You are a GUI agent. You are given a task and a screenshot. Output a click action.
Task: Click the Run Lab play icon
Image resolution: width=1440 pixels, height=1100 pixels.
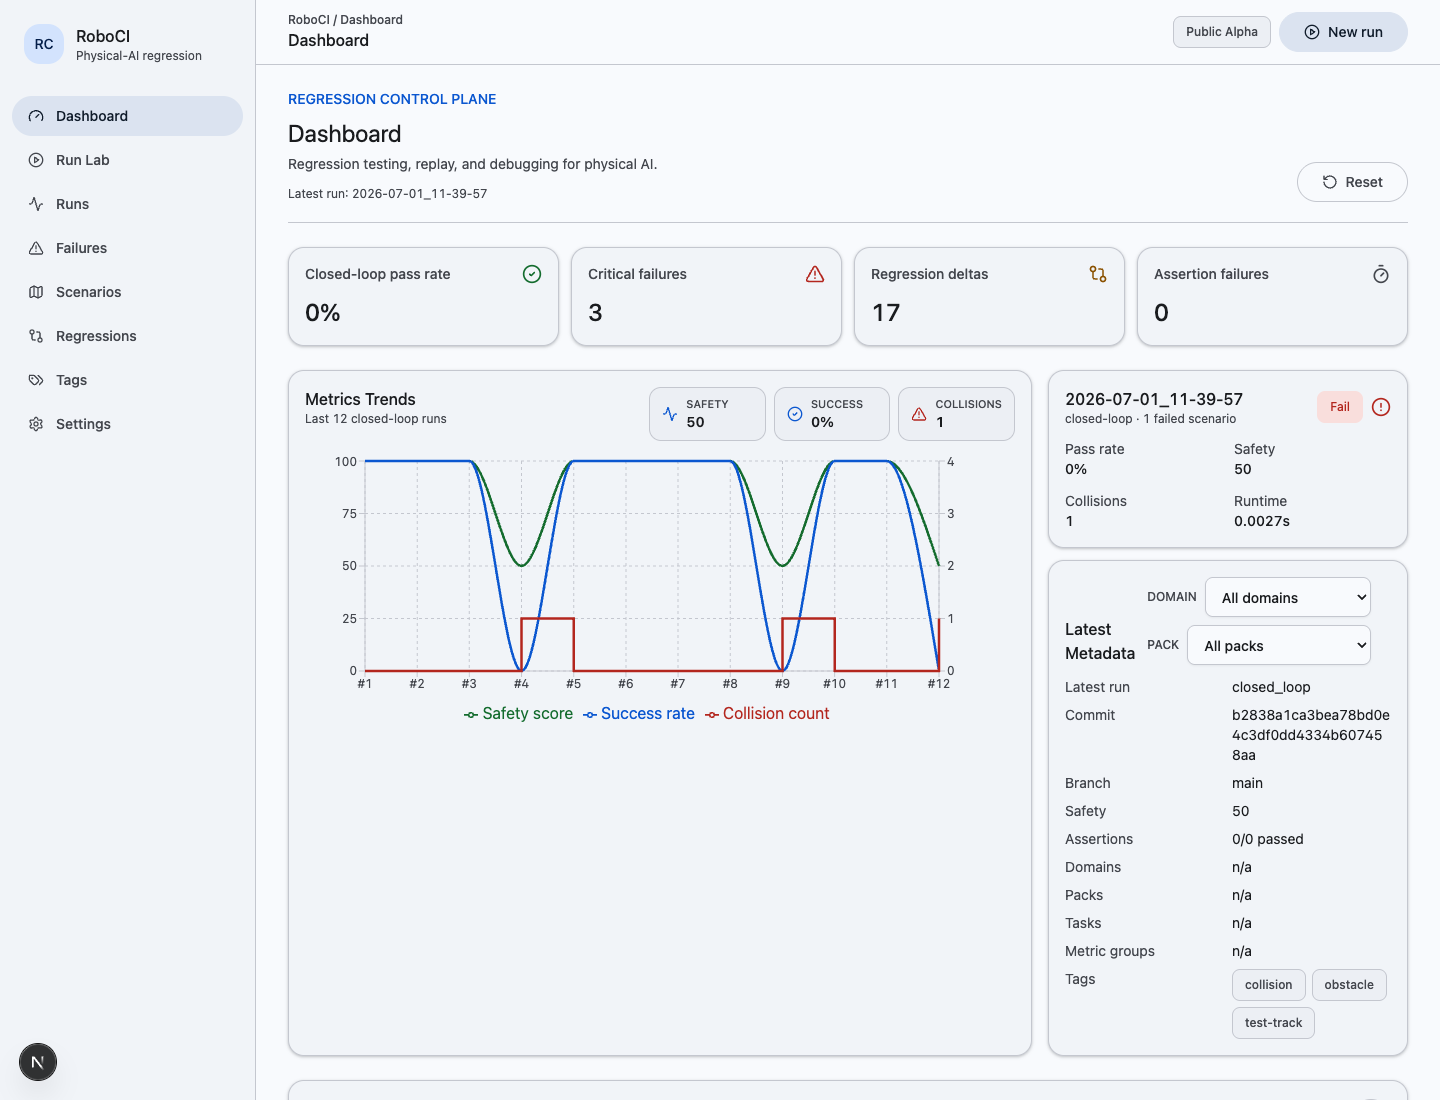[36, 160]
